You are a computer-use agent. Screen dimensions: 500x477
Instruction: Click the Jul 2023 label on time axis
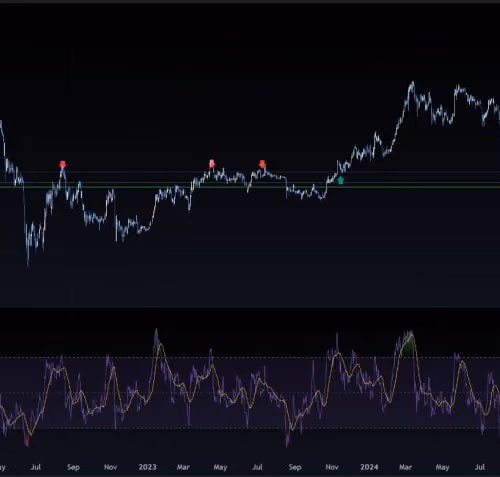(257, 467)
